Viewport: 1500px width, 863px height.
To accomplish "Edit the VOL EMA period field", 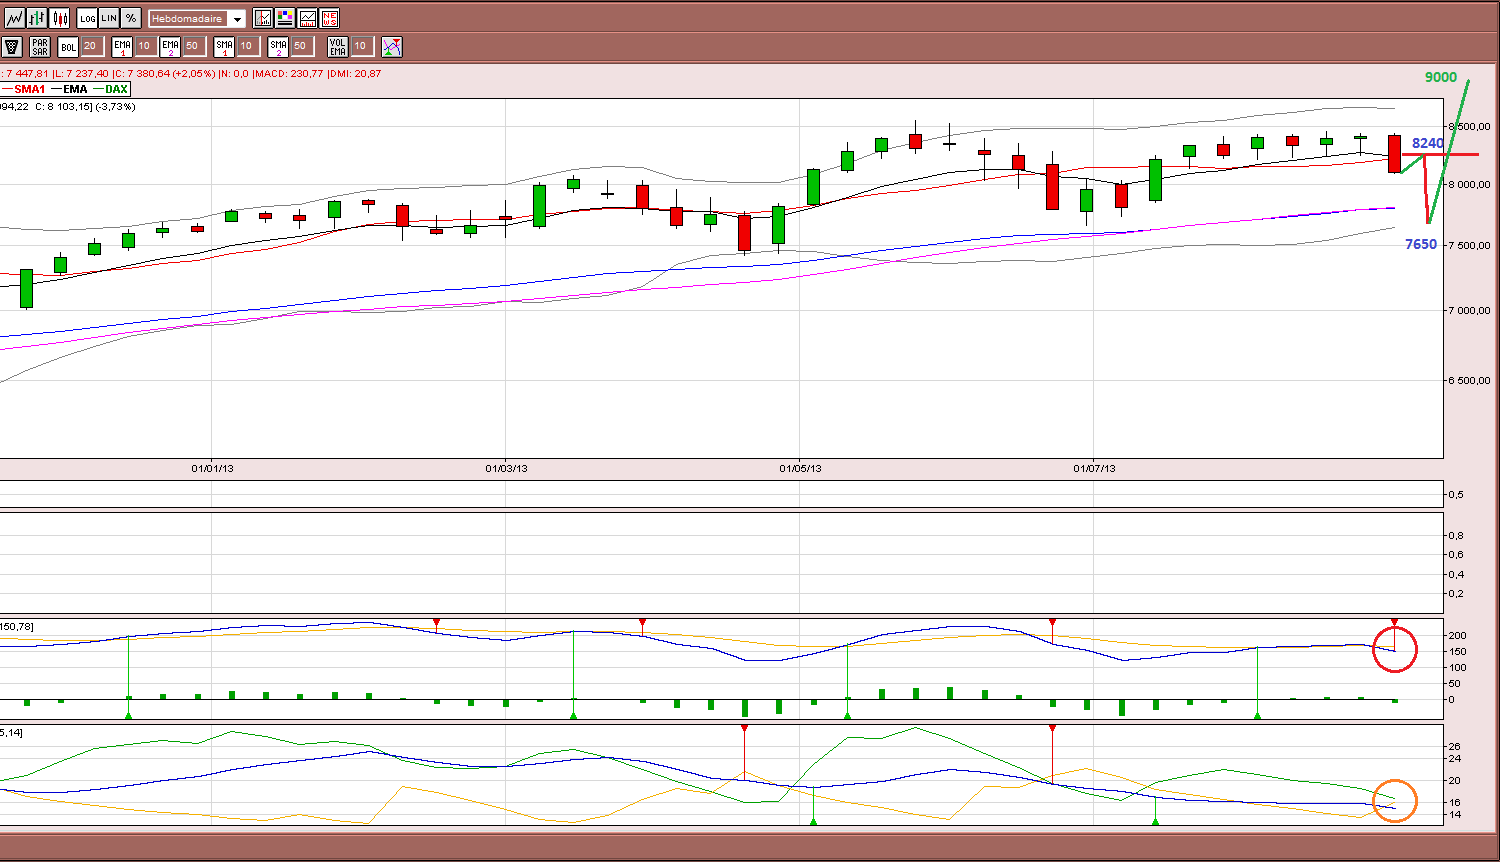I will [x=362, y=46].
